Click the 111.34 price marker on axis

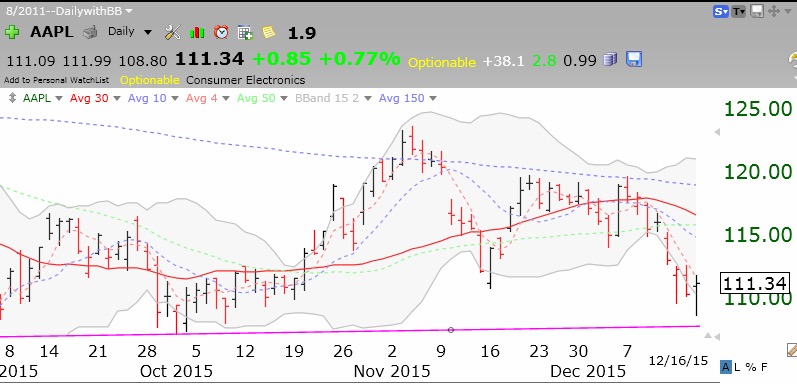point(755,283)
